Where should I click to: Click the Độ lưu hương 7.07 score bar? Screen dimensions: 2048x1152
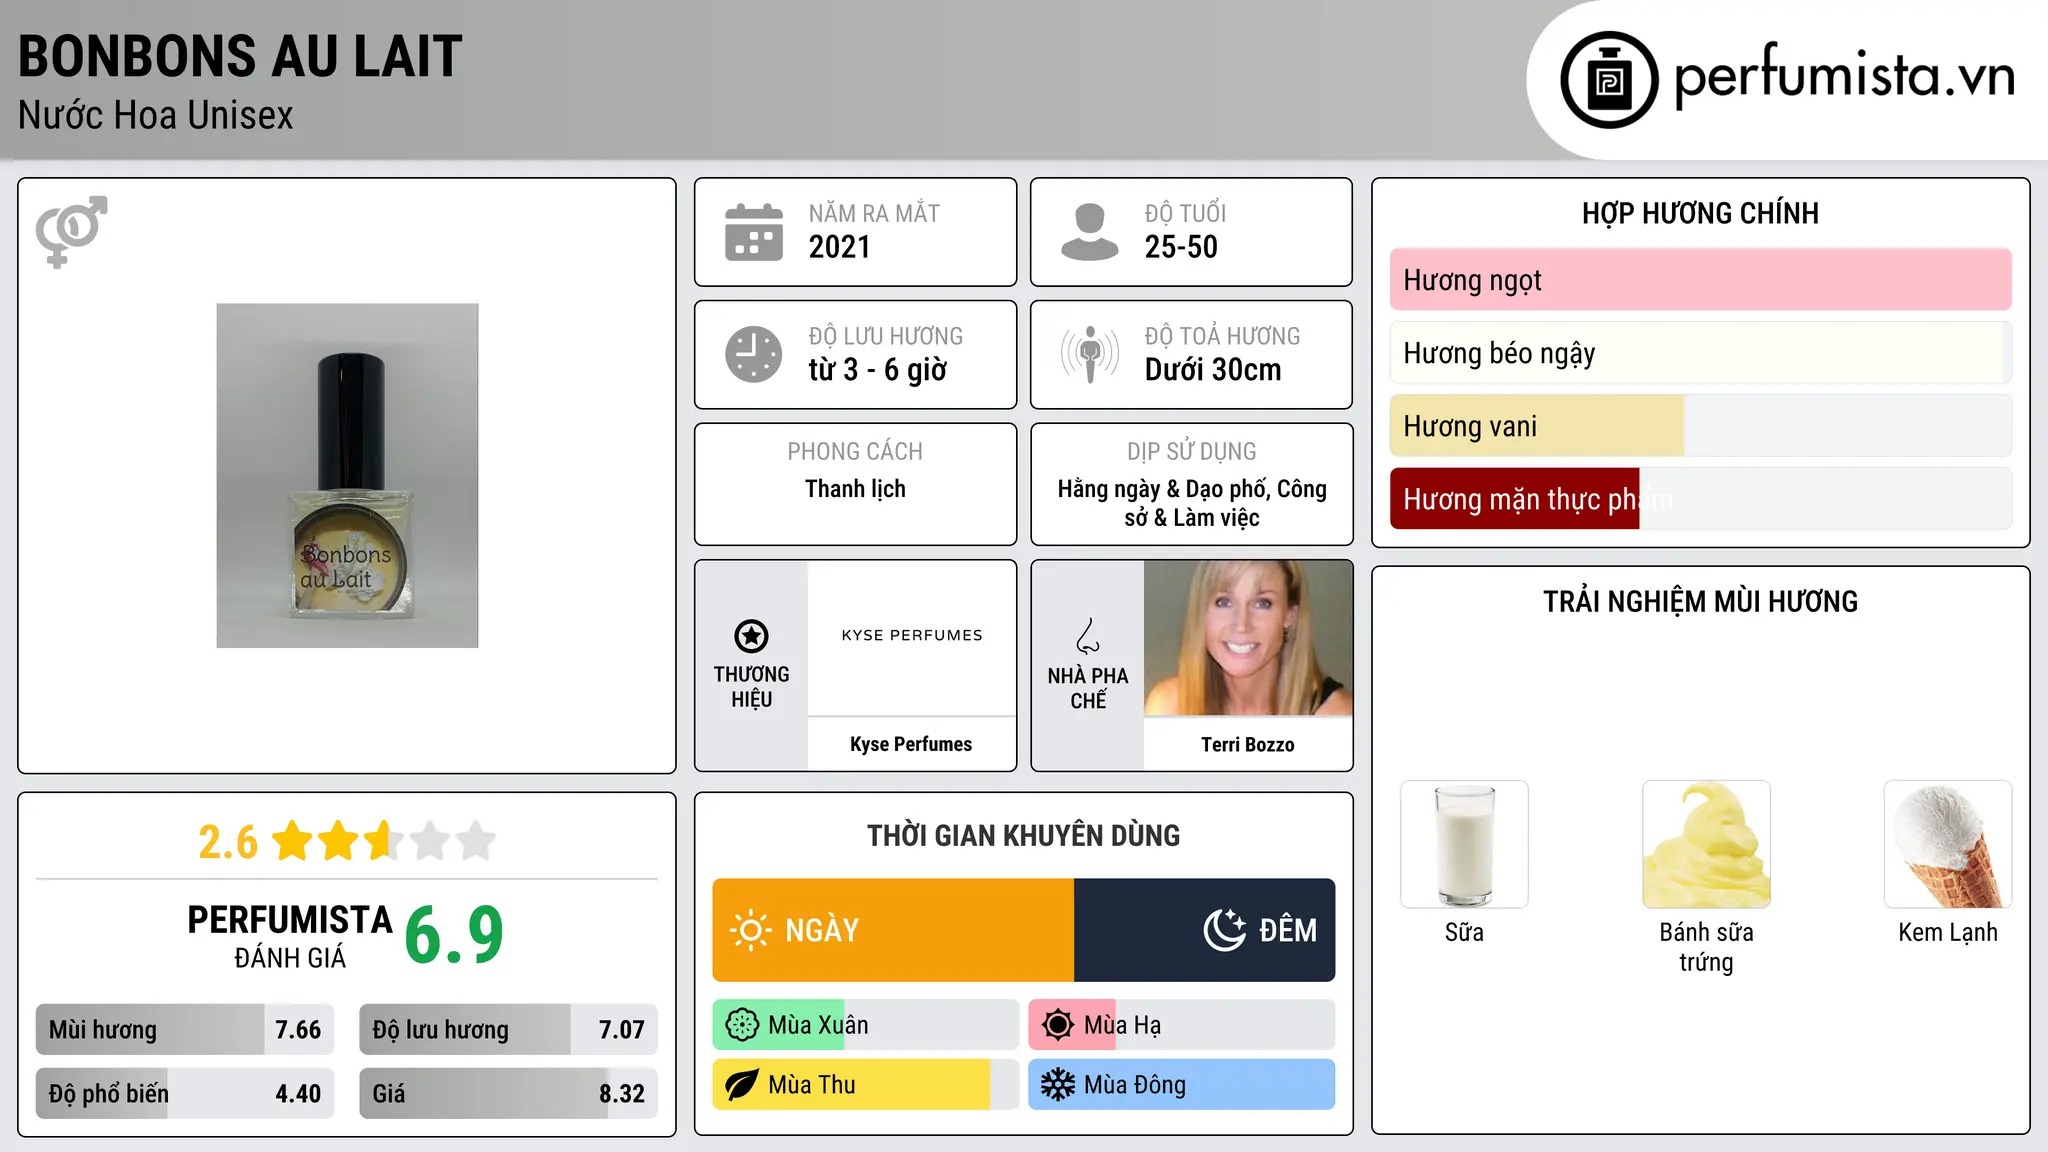pyautogui.click(x=508, y=1029)
